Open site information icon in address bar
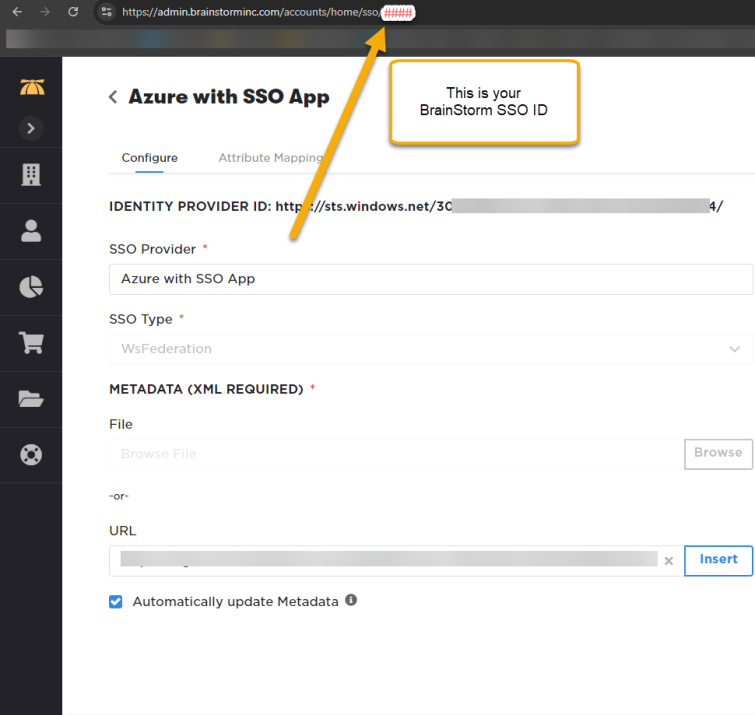 coord(107,12)
